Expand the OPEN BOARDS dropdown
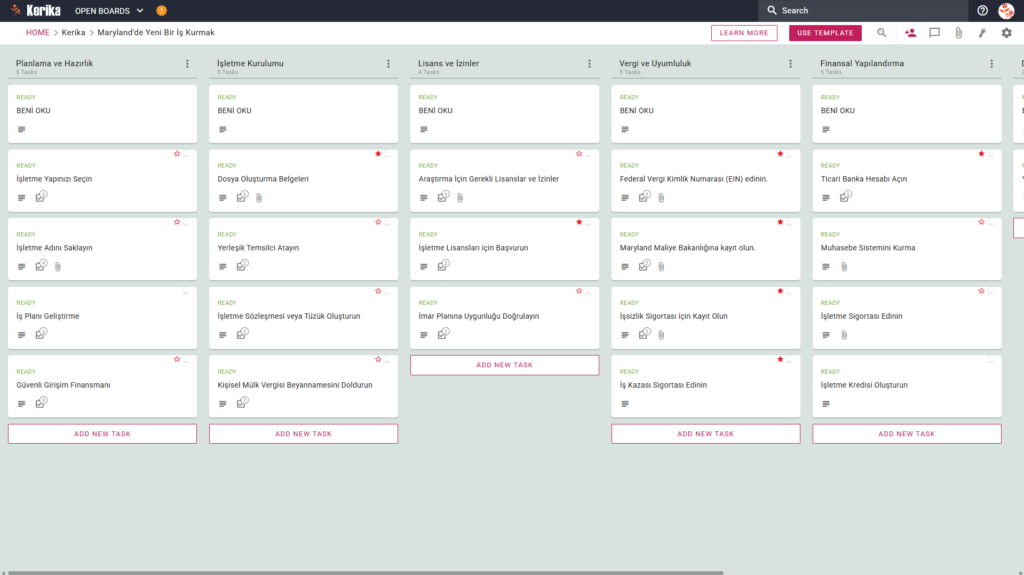Viewport: 1024px width, 575px height. tap(109, 10)
